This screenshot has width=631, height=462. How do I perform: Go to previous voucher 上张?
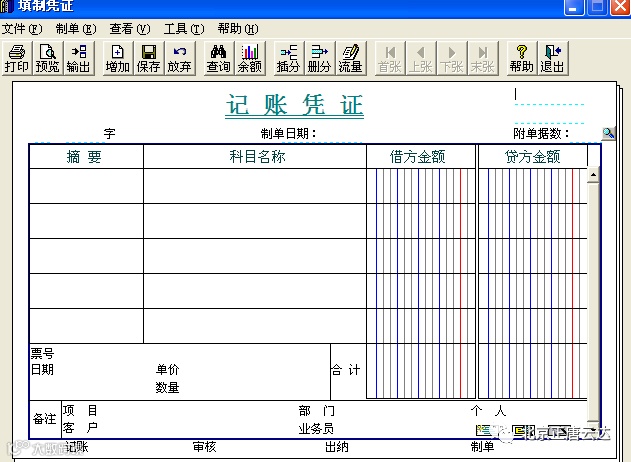(x=421, y=58)
